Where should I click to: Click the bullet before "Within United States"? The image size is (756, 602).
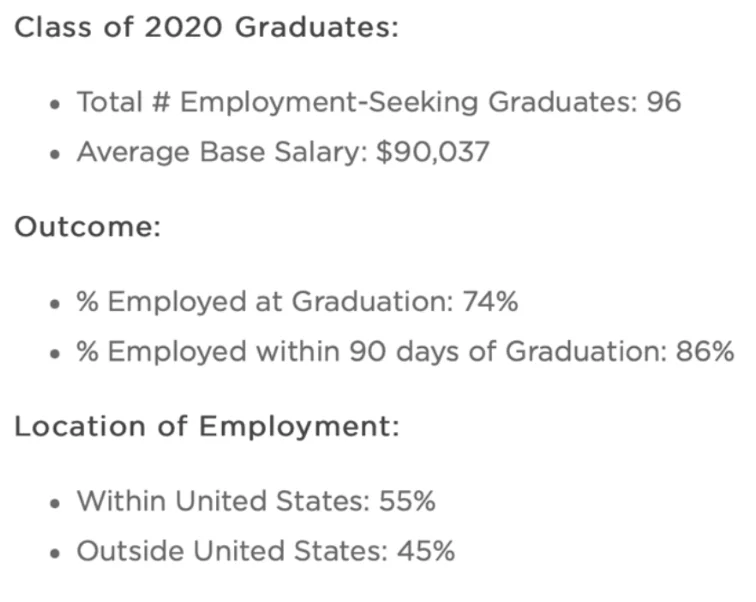[x=55, y=502]
